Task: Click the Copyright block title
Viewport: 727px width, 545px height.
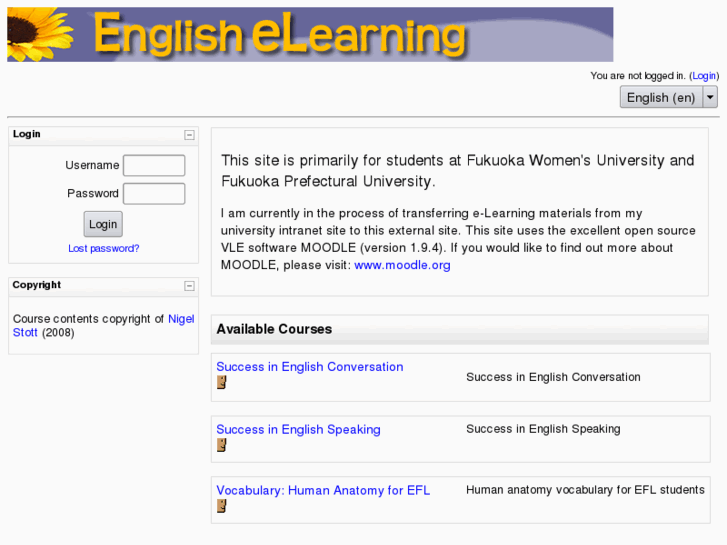Action: coord(37,285)
